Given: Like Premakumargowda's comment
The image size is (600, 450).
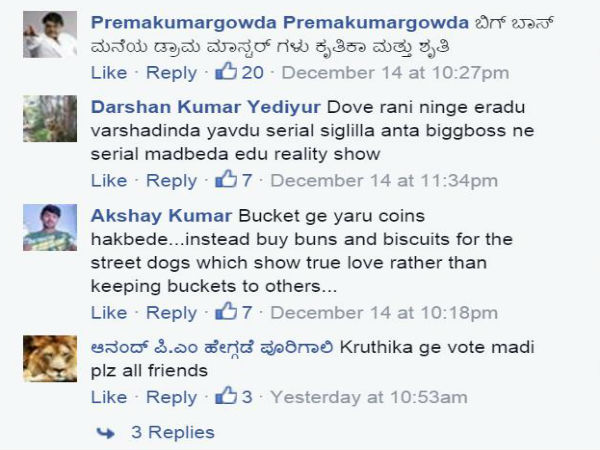Looking at the screenshot, I should (109, 73).
